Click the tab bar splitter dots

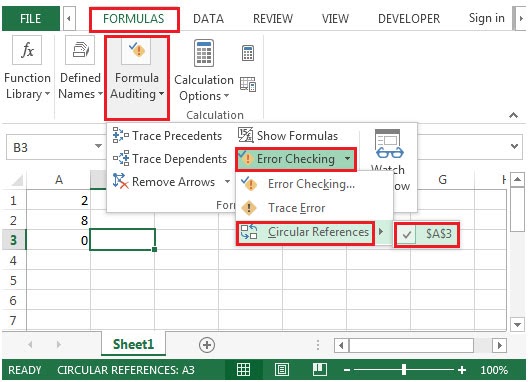click(x=318, y=345)
